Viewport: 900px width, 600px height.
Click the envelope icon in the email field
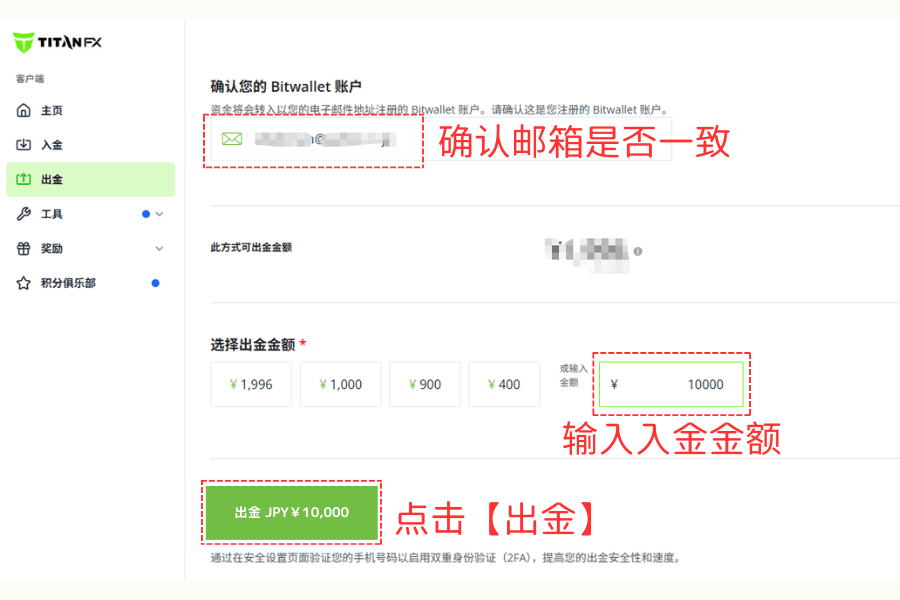[231, 140]
